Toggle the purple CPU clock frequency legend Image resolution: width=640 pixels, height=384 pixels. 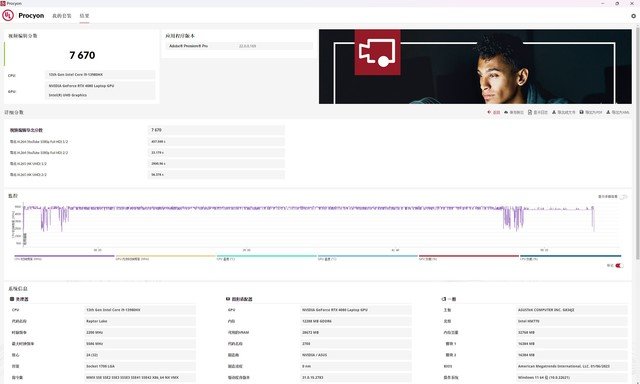(x=64, y=257)
